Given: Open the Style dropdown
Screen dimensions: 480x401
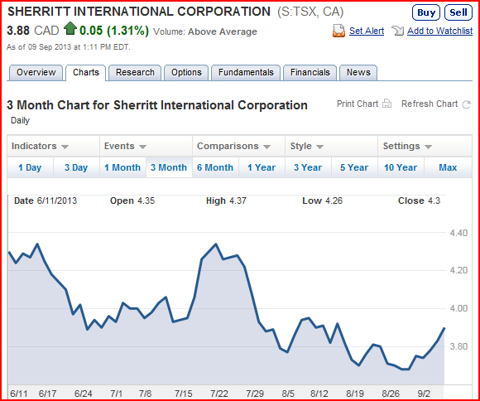Looking at the screenshot, I should [331, 146].
